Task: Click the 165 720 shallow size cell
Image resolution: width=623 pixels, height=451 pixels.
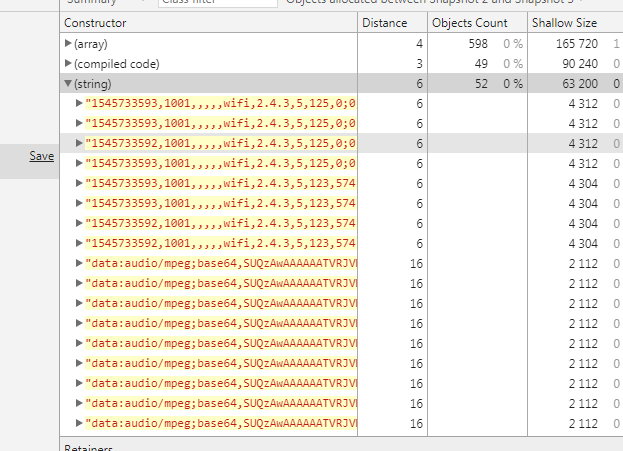Action: (575, 44)
